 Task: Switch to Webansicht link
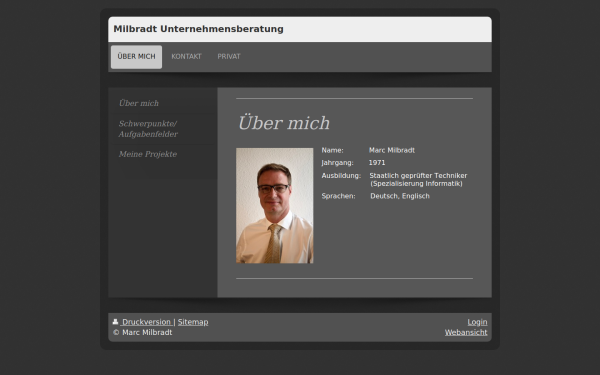[466, 332]
